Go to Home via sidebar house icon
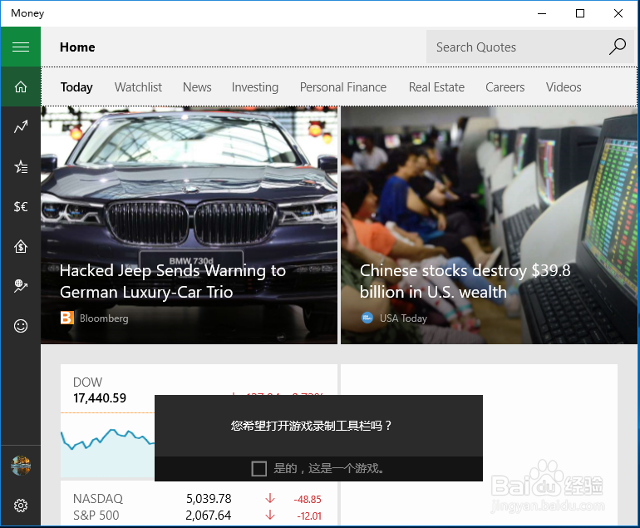This screenshot has width=640, height=528. point(21,87)
